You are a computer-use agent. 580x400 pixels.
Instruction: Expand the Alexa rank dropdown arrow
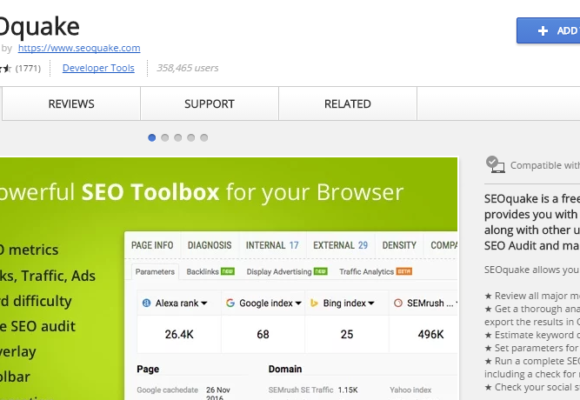coord(204,303)
